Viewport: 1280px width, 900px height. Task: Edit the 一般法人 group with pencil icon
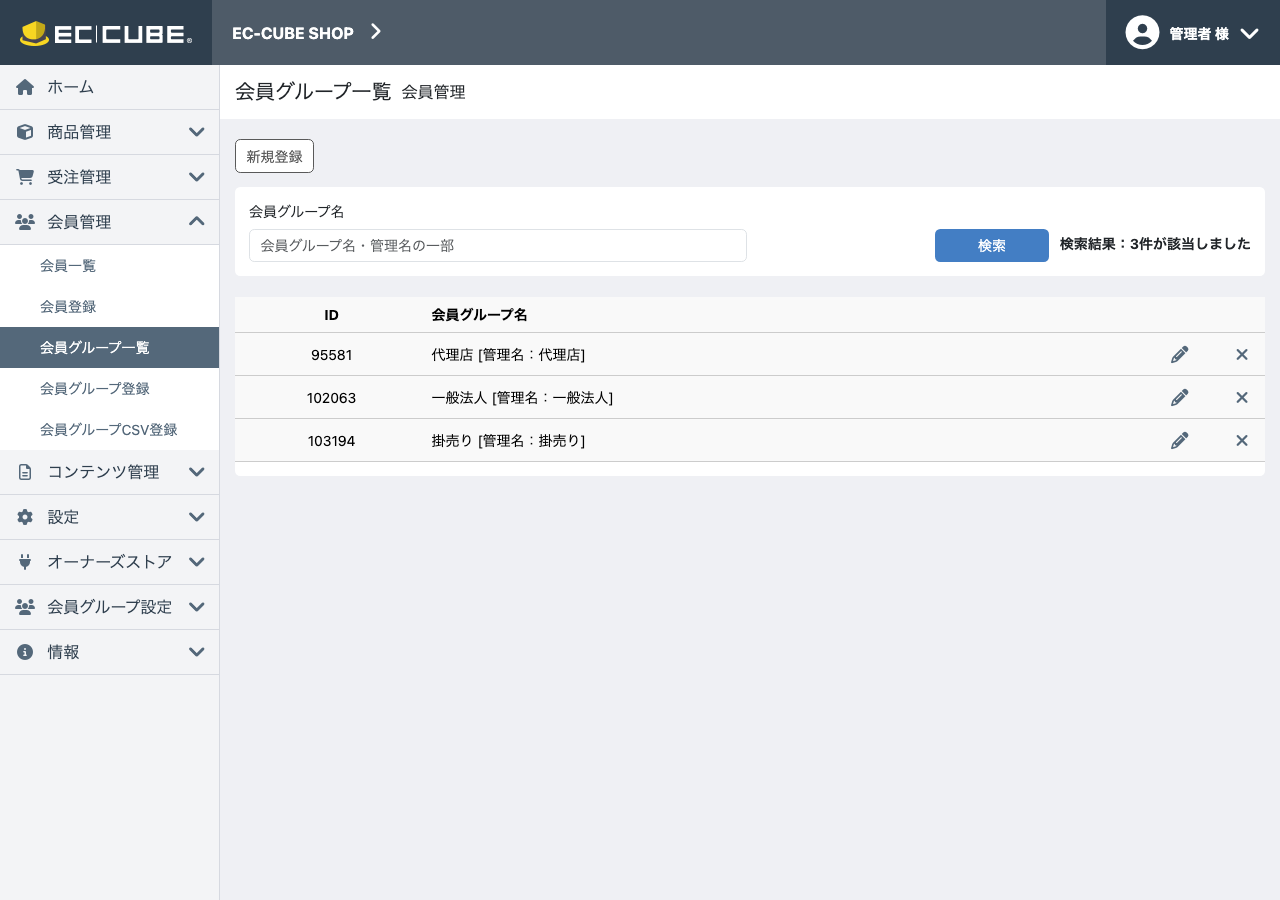pos(1180,397)
